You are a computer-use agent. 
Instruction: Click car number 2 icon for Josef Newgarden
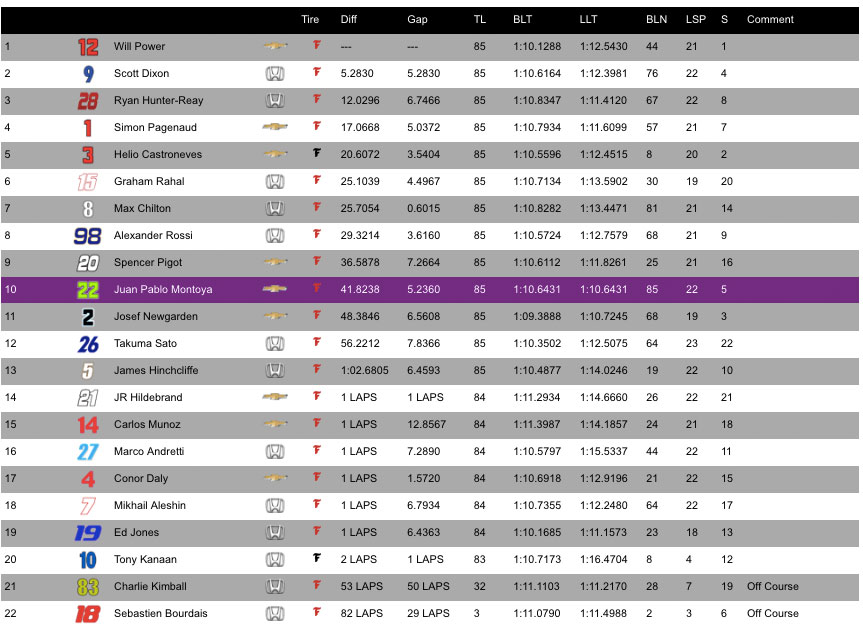pos(88,317)
